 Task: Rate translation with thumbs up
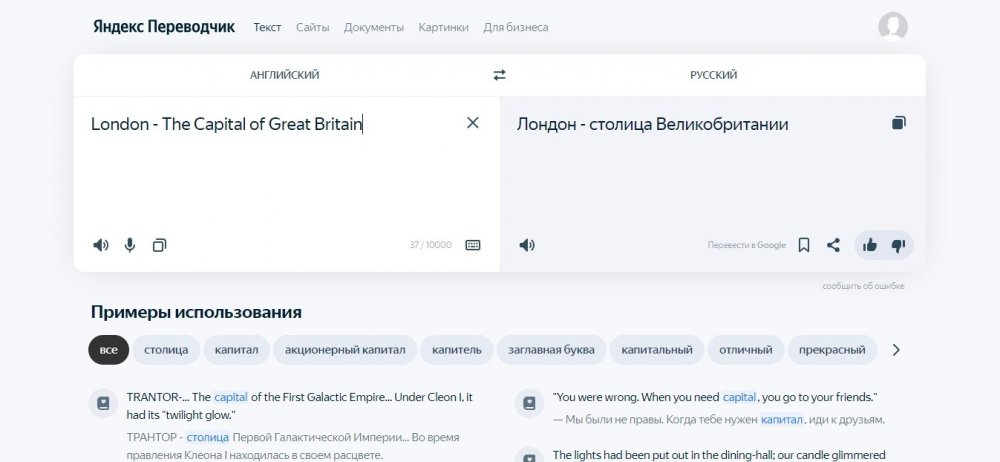click(x=869, y=245)
